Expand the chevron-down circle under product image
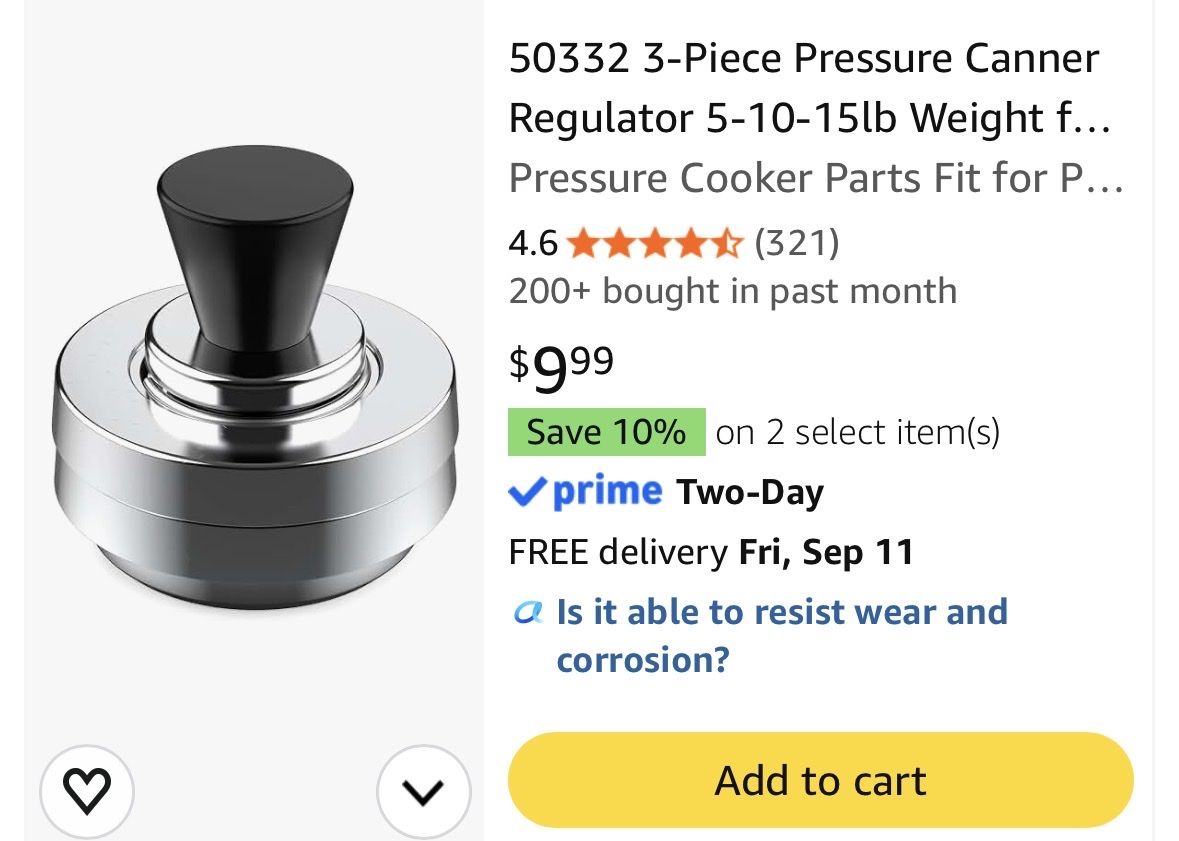Image resolution: width=1179 pixels, height=841 pixels. point(423,791)
